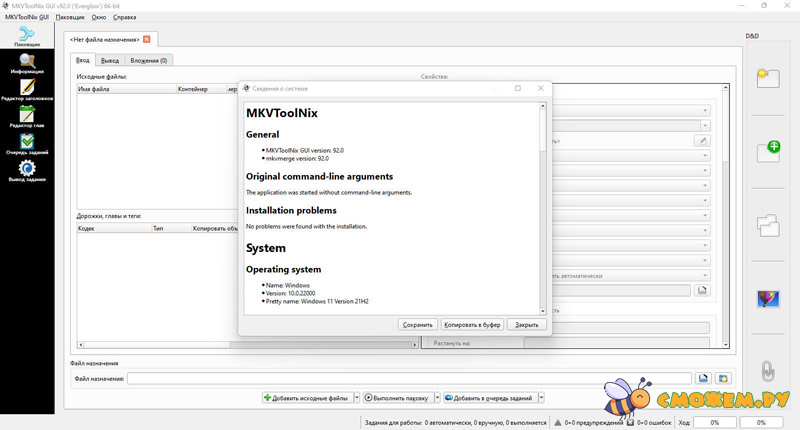The image size is (800, 430).
Task: Click Копировать в буфер button
Action: point(472,324)
